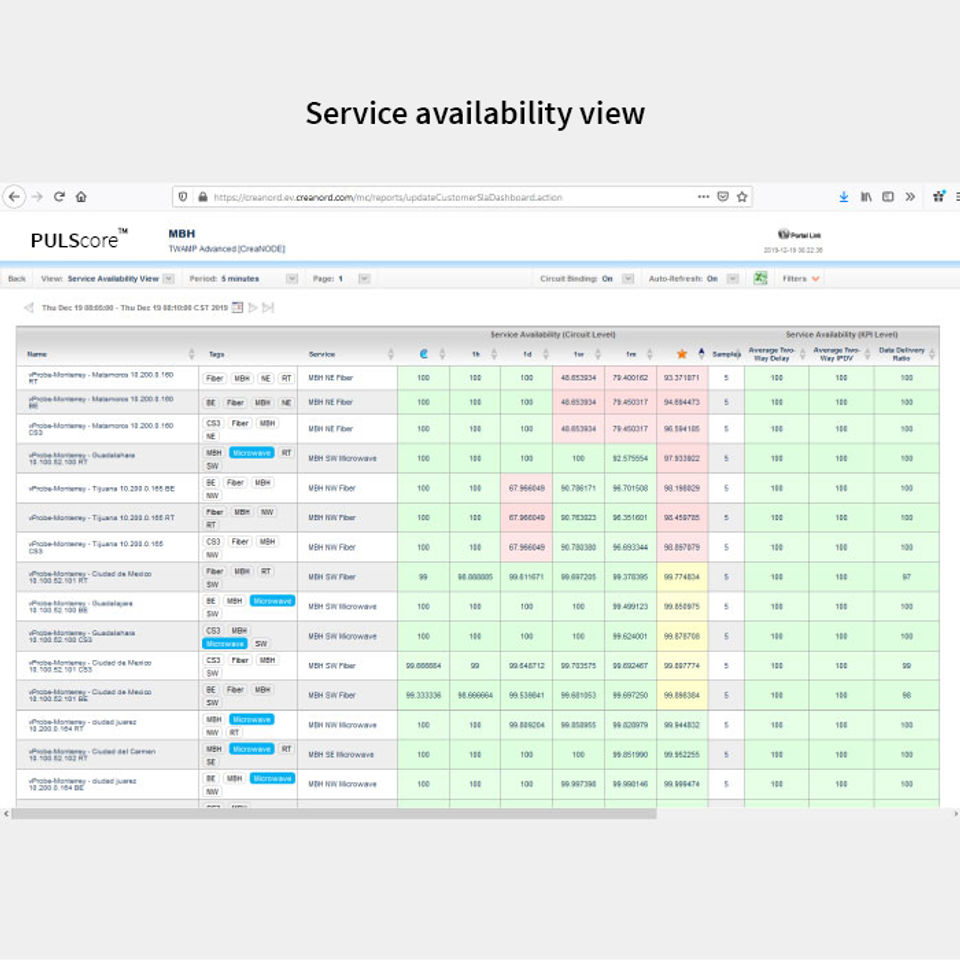This screenshot has height=960, width=960.
Task: Sort the 1m availability column
Action: pos(650,354)
